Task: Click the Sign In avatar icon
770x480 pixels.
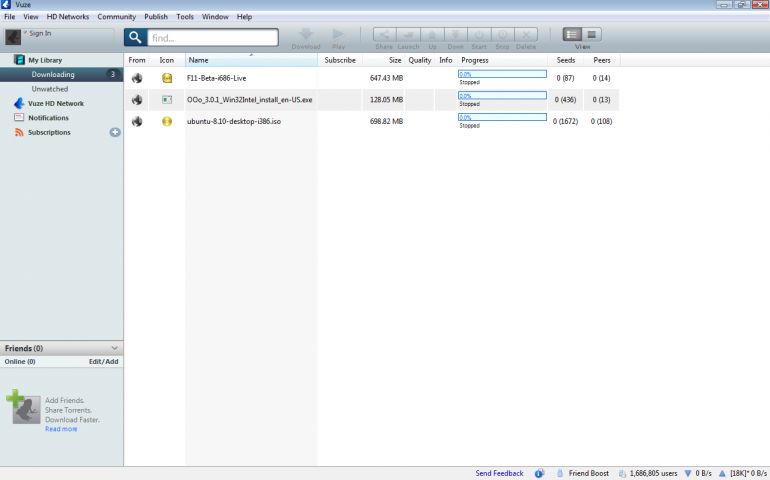Action: 13,37
